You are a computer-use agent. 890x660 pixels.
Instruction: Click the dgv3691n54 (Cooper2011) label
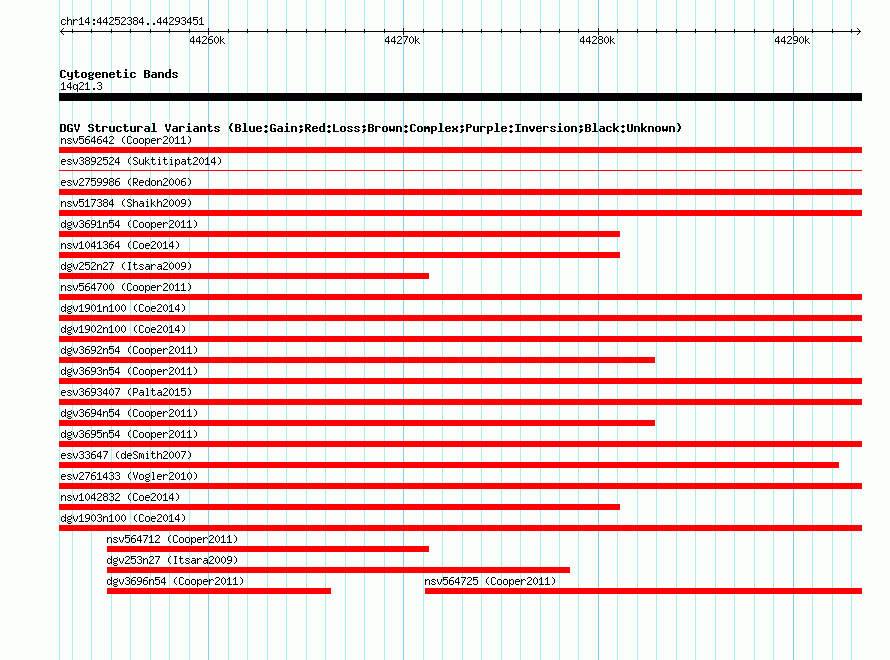(129, 224)
